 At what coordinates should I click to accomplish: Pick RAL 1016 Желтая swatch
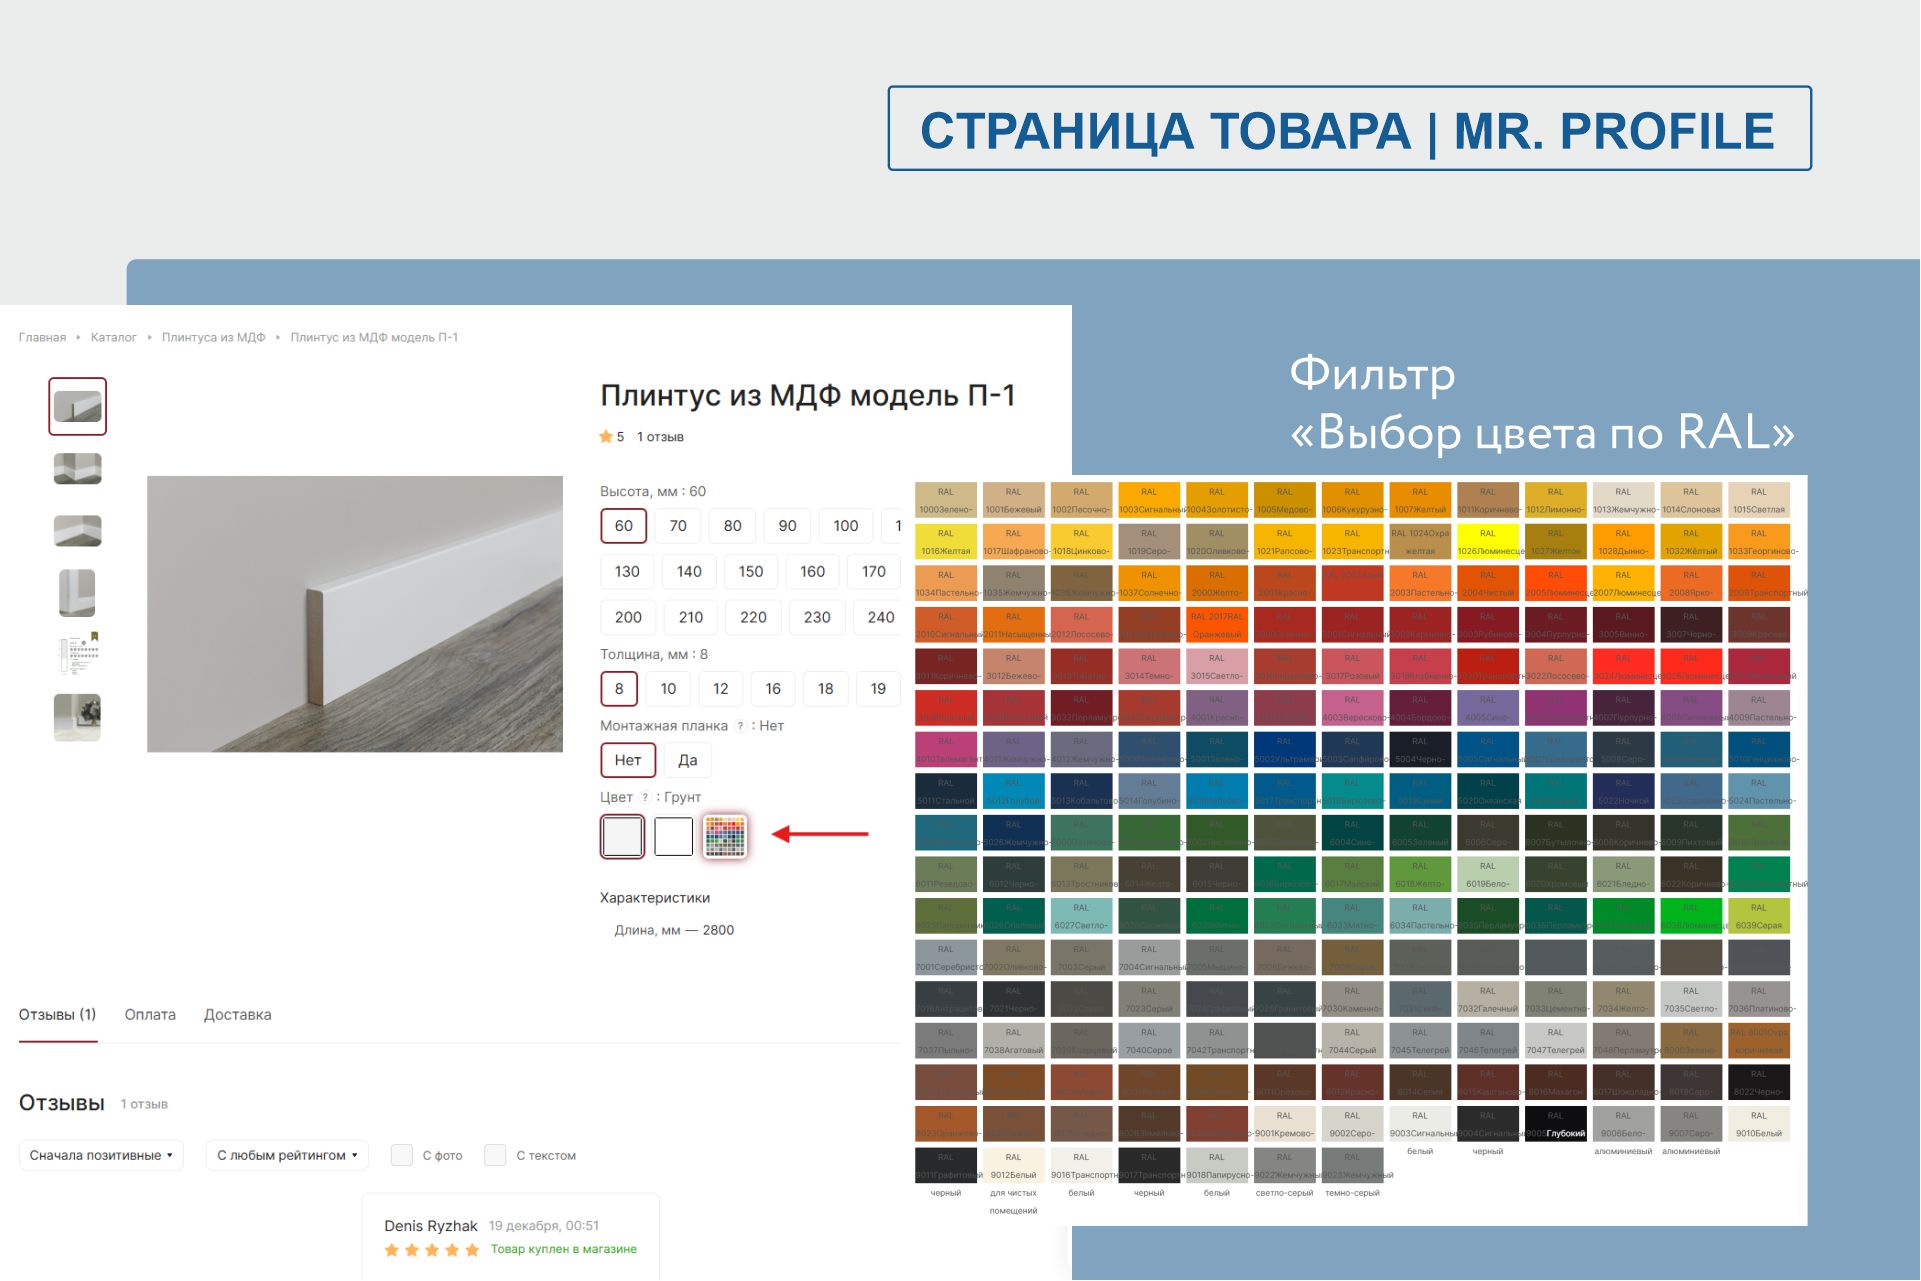point(946,542)
